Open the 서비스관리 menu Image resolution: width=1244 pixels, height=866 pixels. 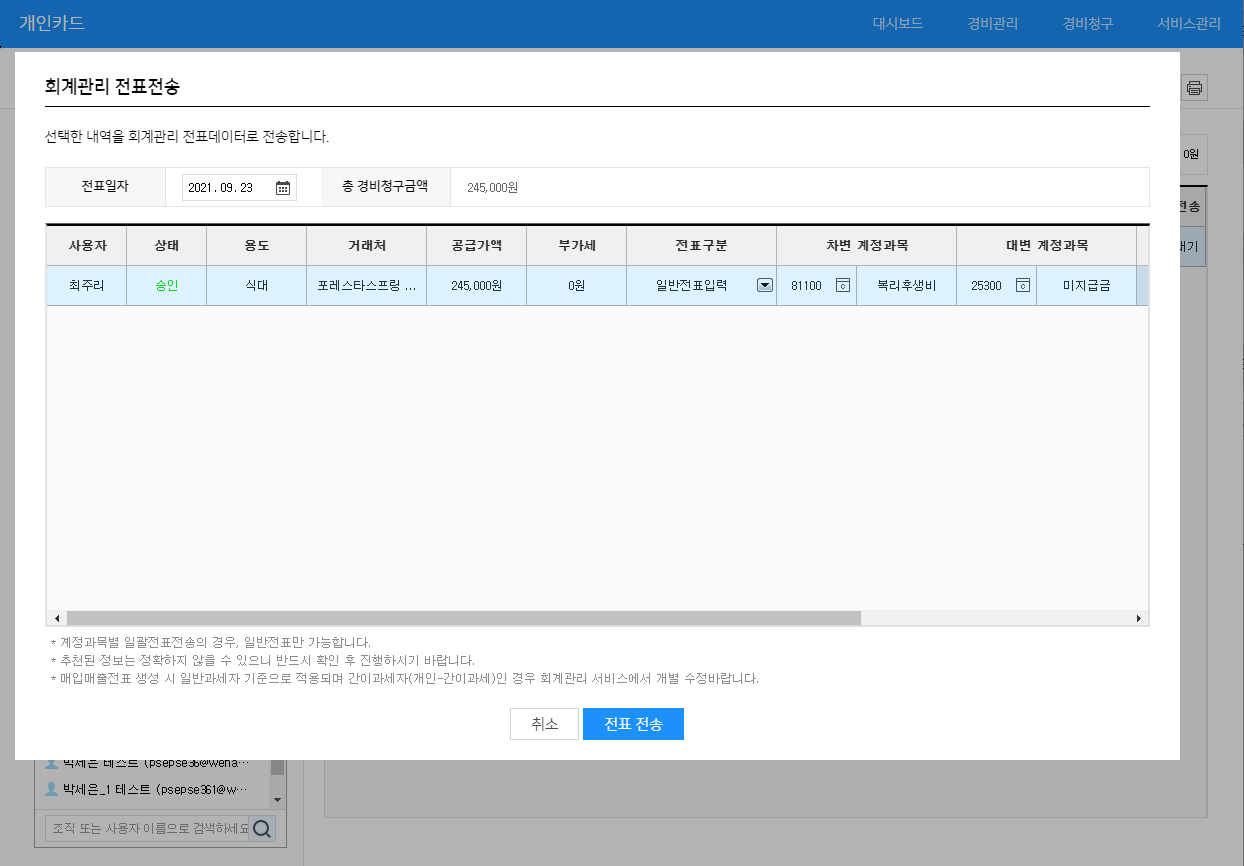(1188, 23)
